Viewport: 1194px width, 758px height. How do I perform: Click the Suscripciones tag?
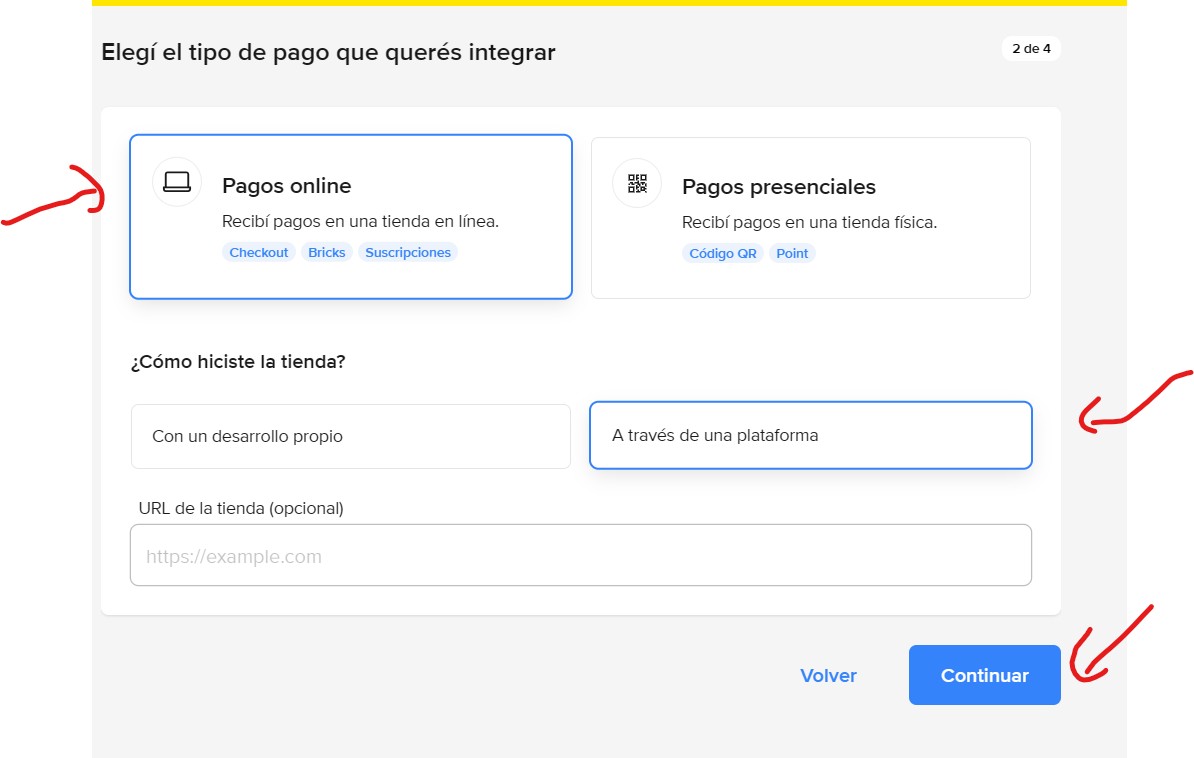pos(408,253)
